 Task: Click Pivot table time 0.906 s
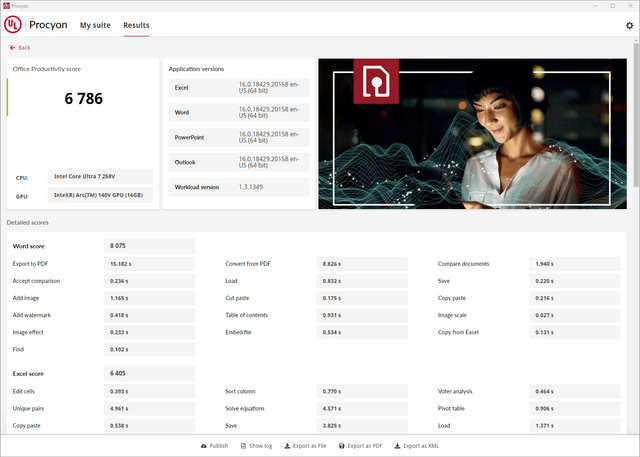575,408
